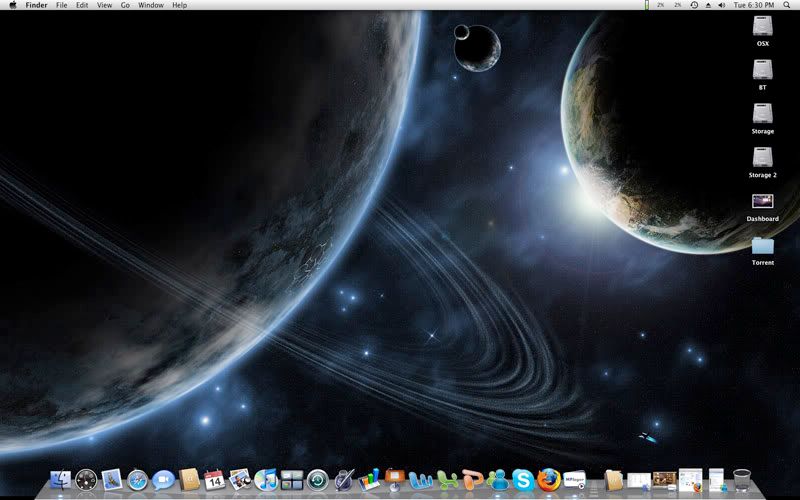Open Time Machine in the Dock

pyautogui.click(x=318, y=480)
